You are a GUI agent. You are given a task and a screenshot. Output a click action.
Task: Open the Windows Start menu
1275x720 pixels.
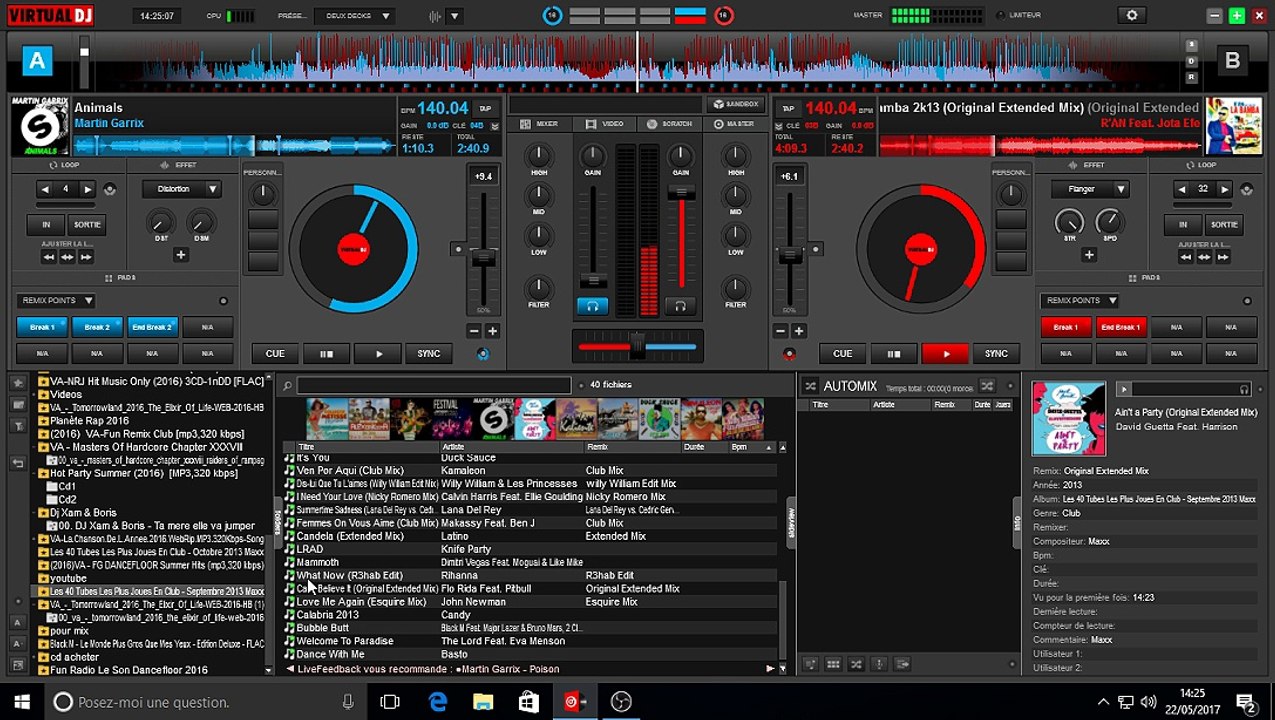point(21,702)
